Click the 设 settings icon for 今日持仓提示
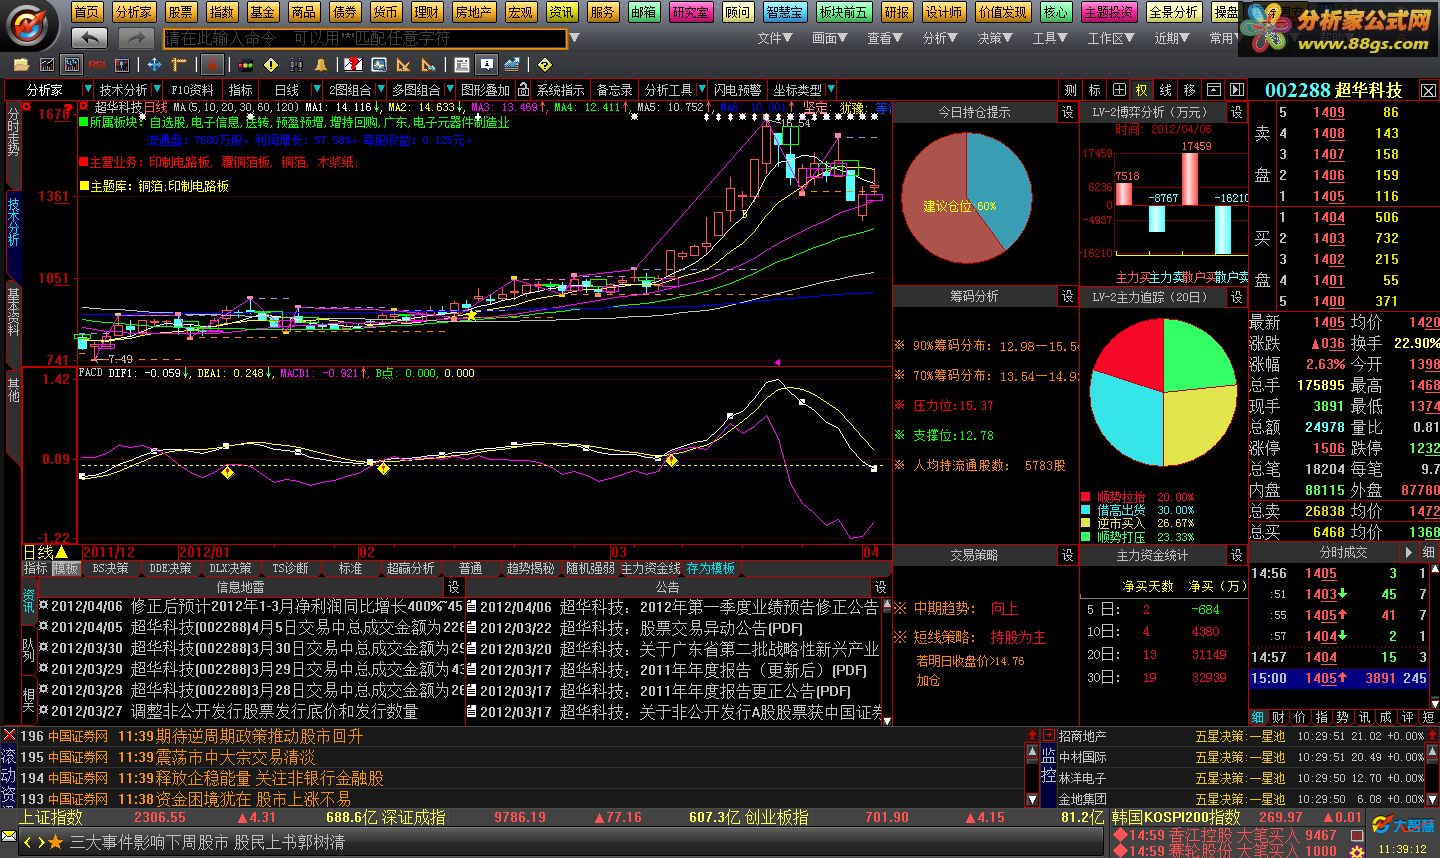The image size is (1440, 858). (1067, 113)
